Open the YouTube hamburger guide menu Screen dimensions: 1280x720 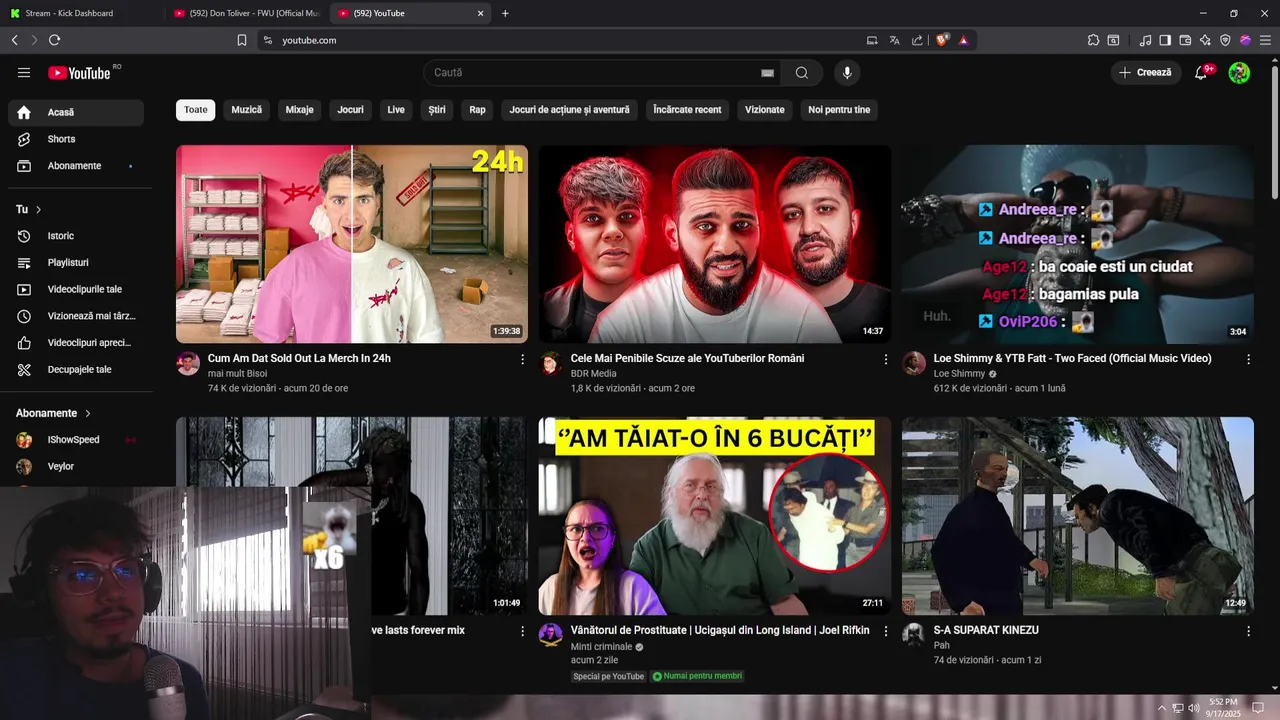(x=24, y=72)
